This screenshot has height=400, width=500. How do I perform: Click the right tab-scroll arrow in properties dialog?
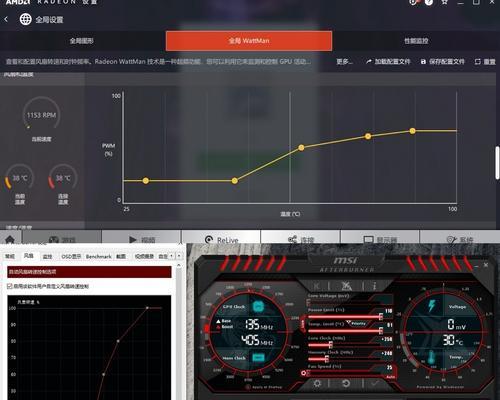tap(179, 256)
